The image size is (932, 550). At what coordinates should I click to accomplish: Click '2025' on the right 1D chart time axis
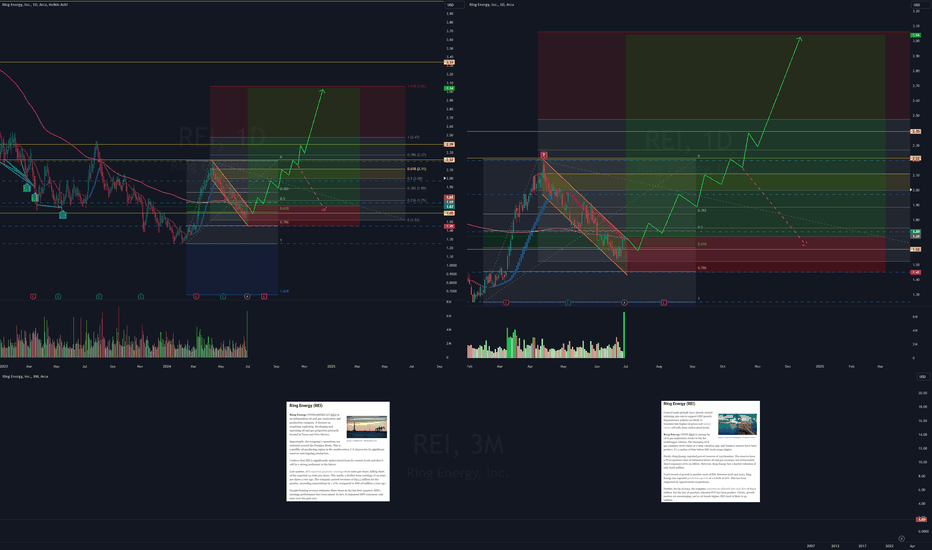[x=820, y=366]
